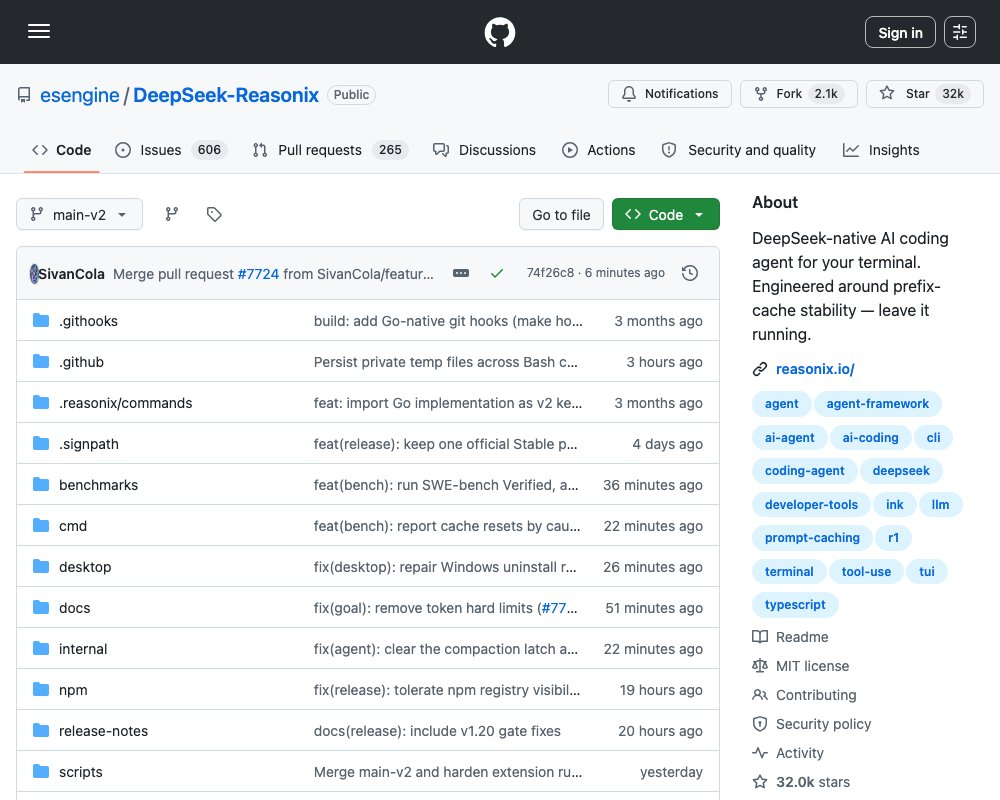The image size is (1000, 800).
Task: Open commit 'feat(bench): run SWE-bench Verified'
Action: coord(446,485)
